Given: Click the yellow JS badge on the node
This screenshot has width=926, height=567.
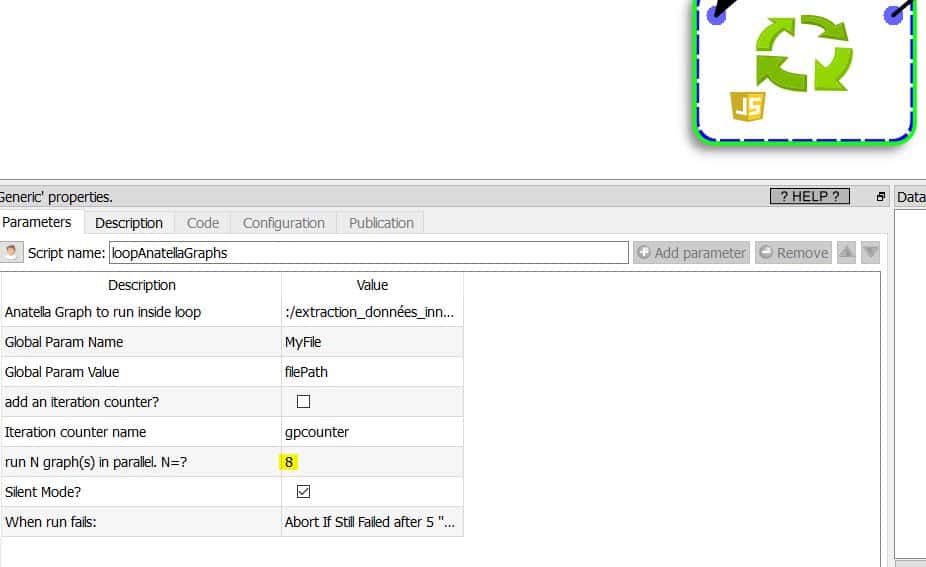Looking at the screenshot, I should (x=748, y=105).
